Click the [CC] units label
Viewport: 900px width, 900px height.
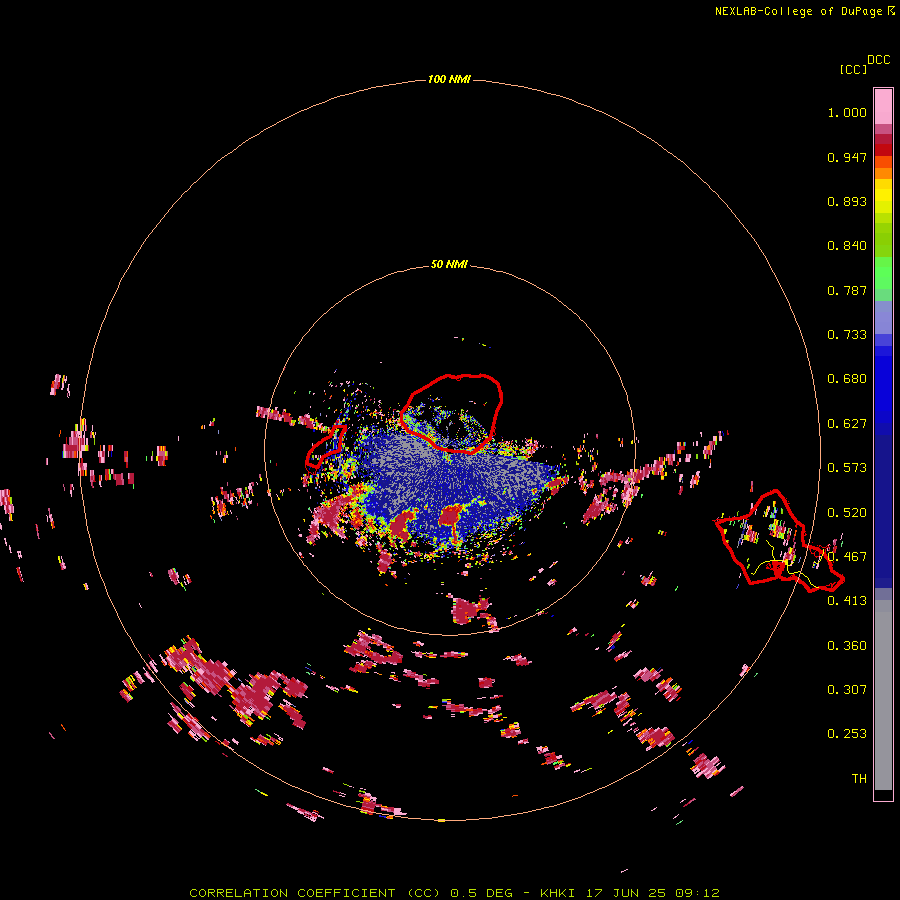[853, 69]
